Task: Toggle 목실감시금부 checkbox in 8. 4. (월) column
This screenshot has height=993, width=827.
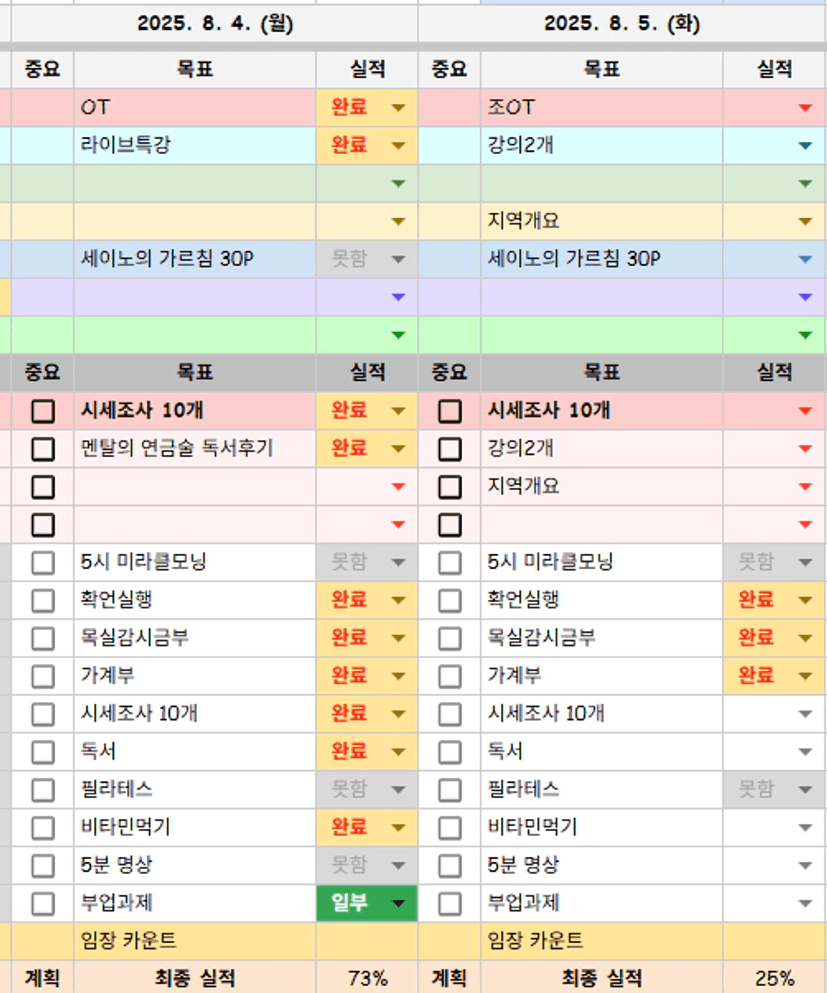Action: point(43,638)
